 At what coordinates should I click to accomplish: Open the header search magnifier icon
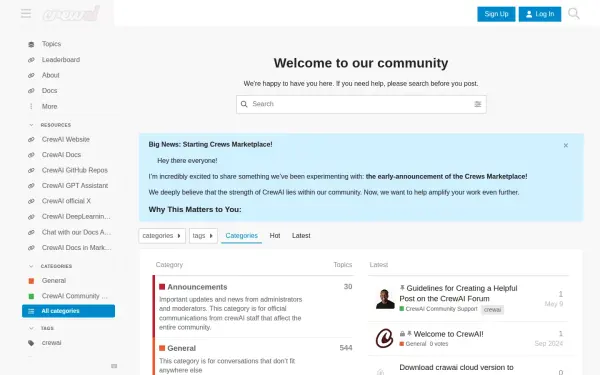tap(574, 14)
